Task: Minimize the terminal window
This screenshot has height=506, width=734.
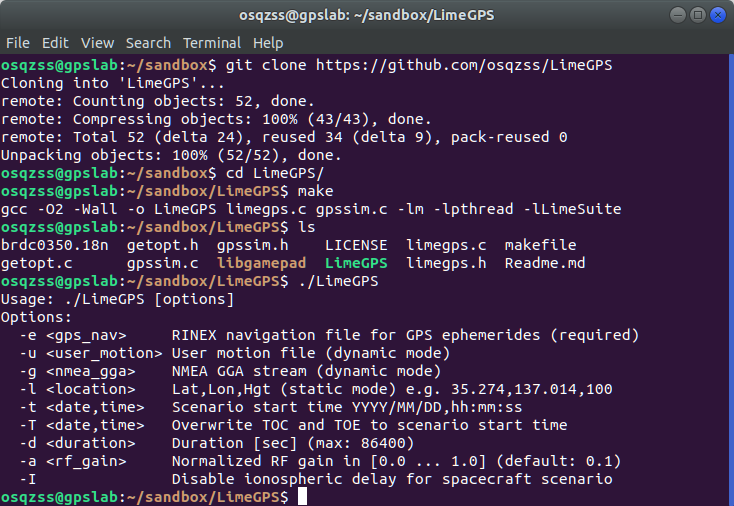Action: (x=677, y=15)
